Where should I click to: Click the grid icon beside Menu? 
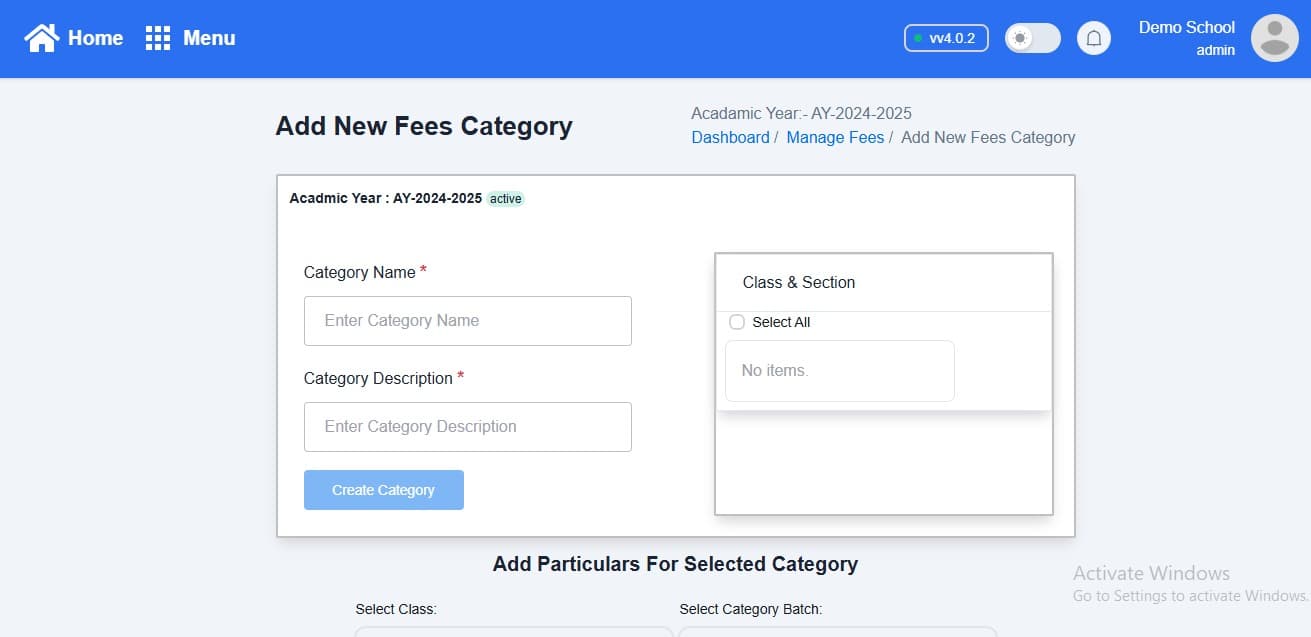pos(158,38)
